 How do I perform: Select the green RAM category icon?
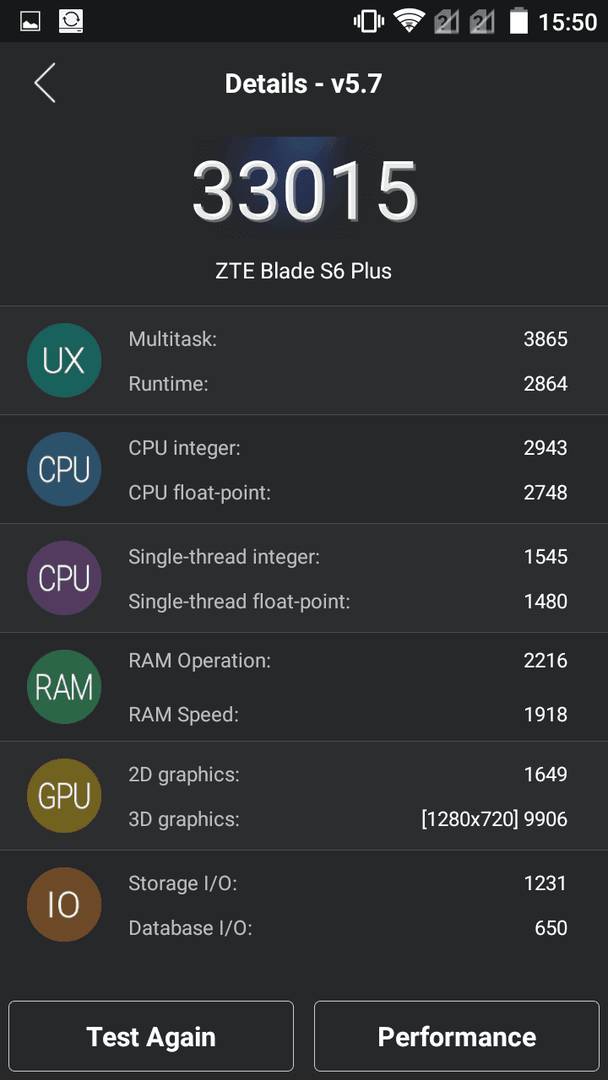[x=64, y=687]
